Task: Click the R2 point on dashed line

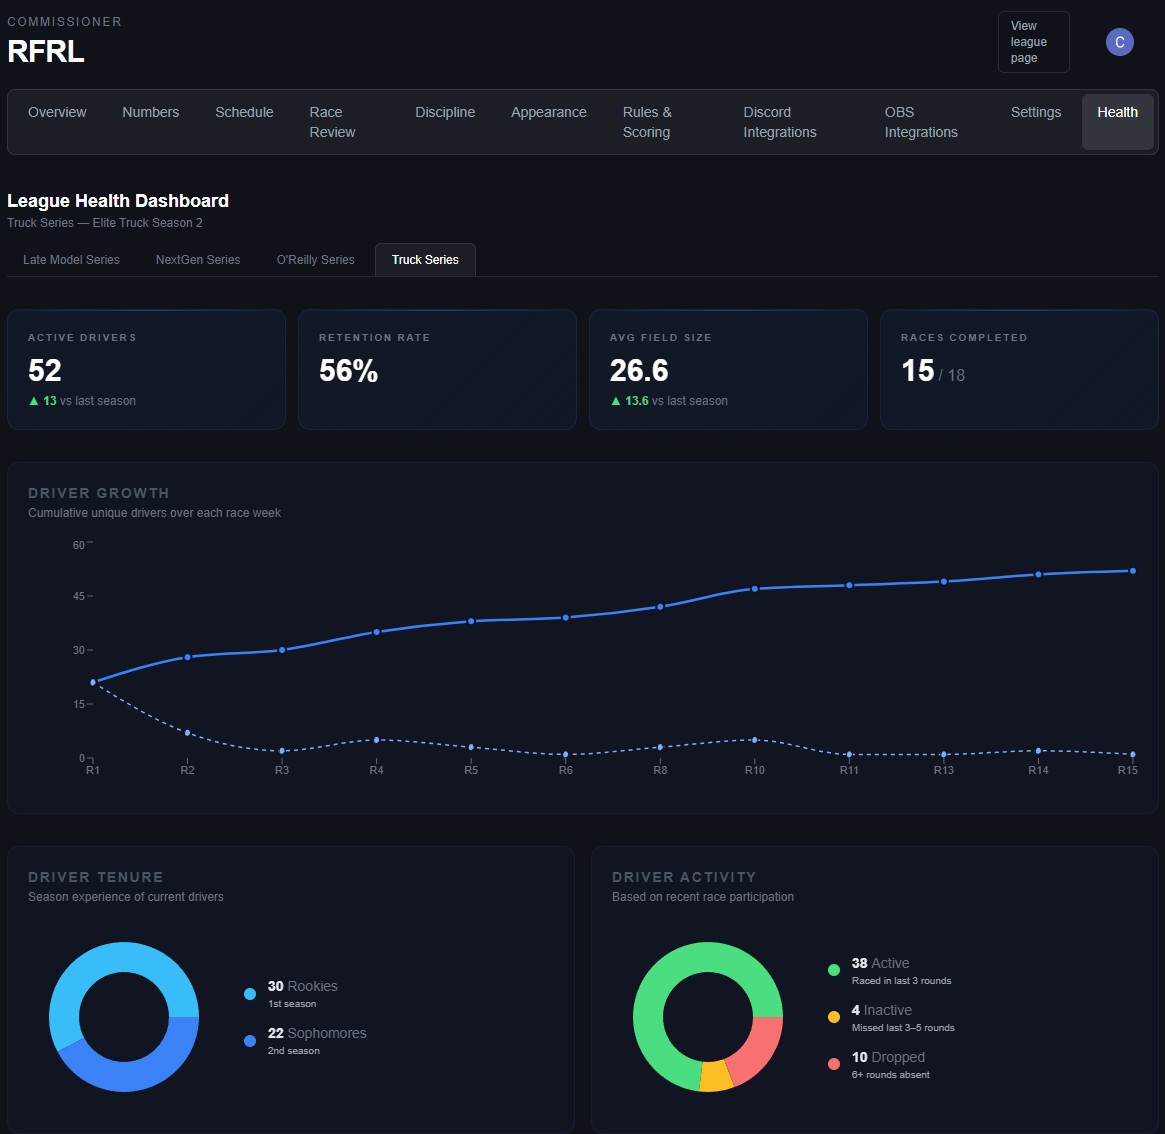Action: pos(187,733)
